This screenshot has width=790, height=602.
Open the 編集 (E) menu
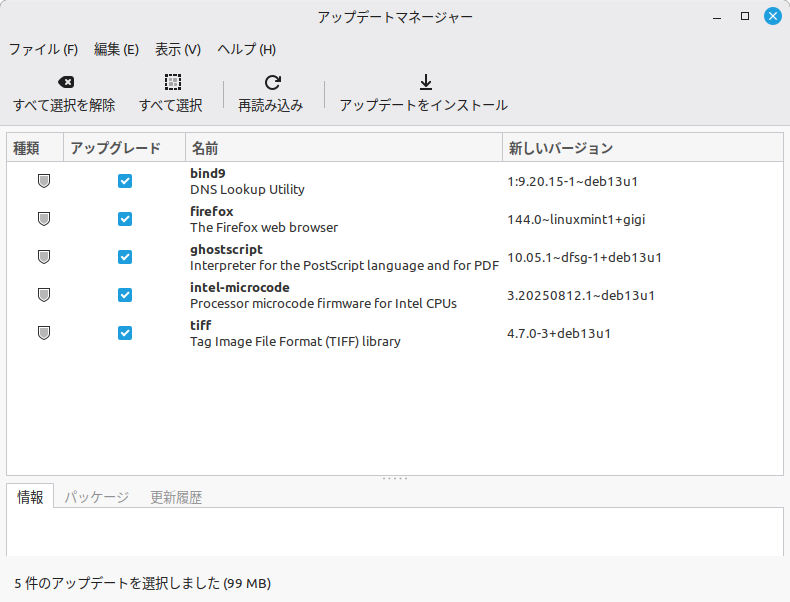point(116,49)
